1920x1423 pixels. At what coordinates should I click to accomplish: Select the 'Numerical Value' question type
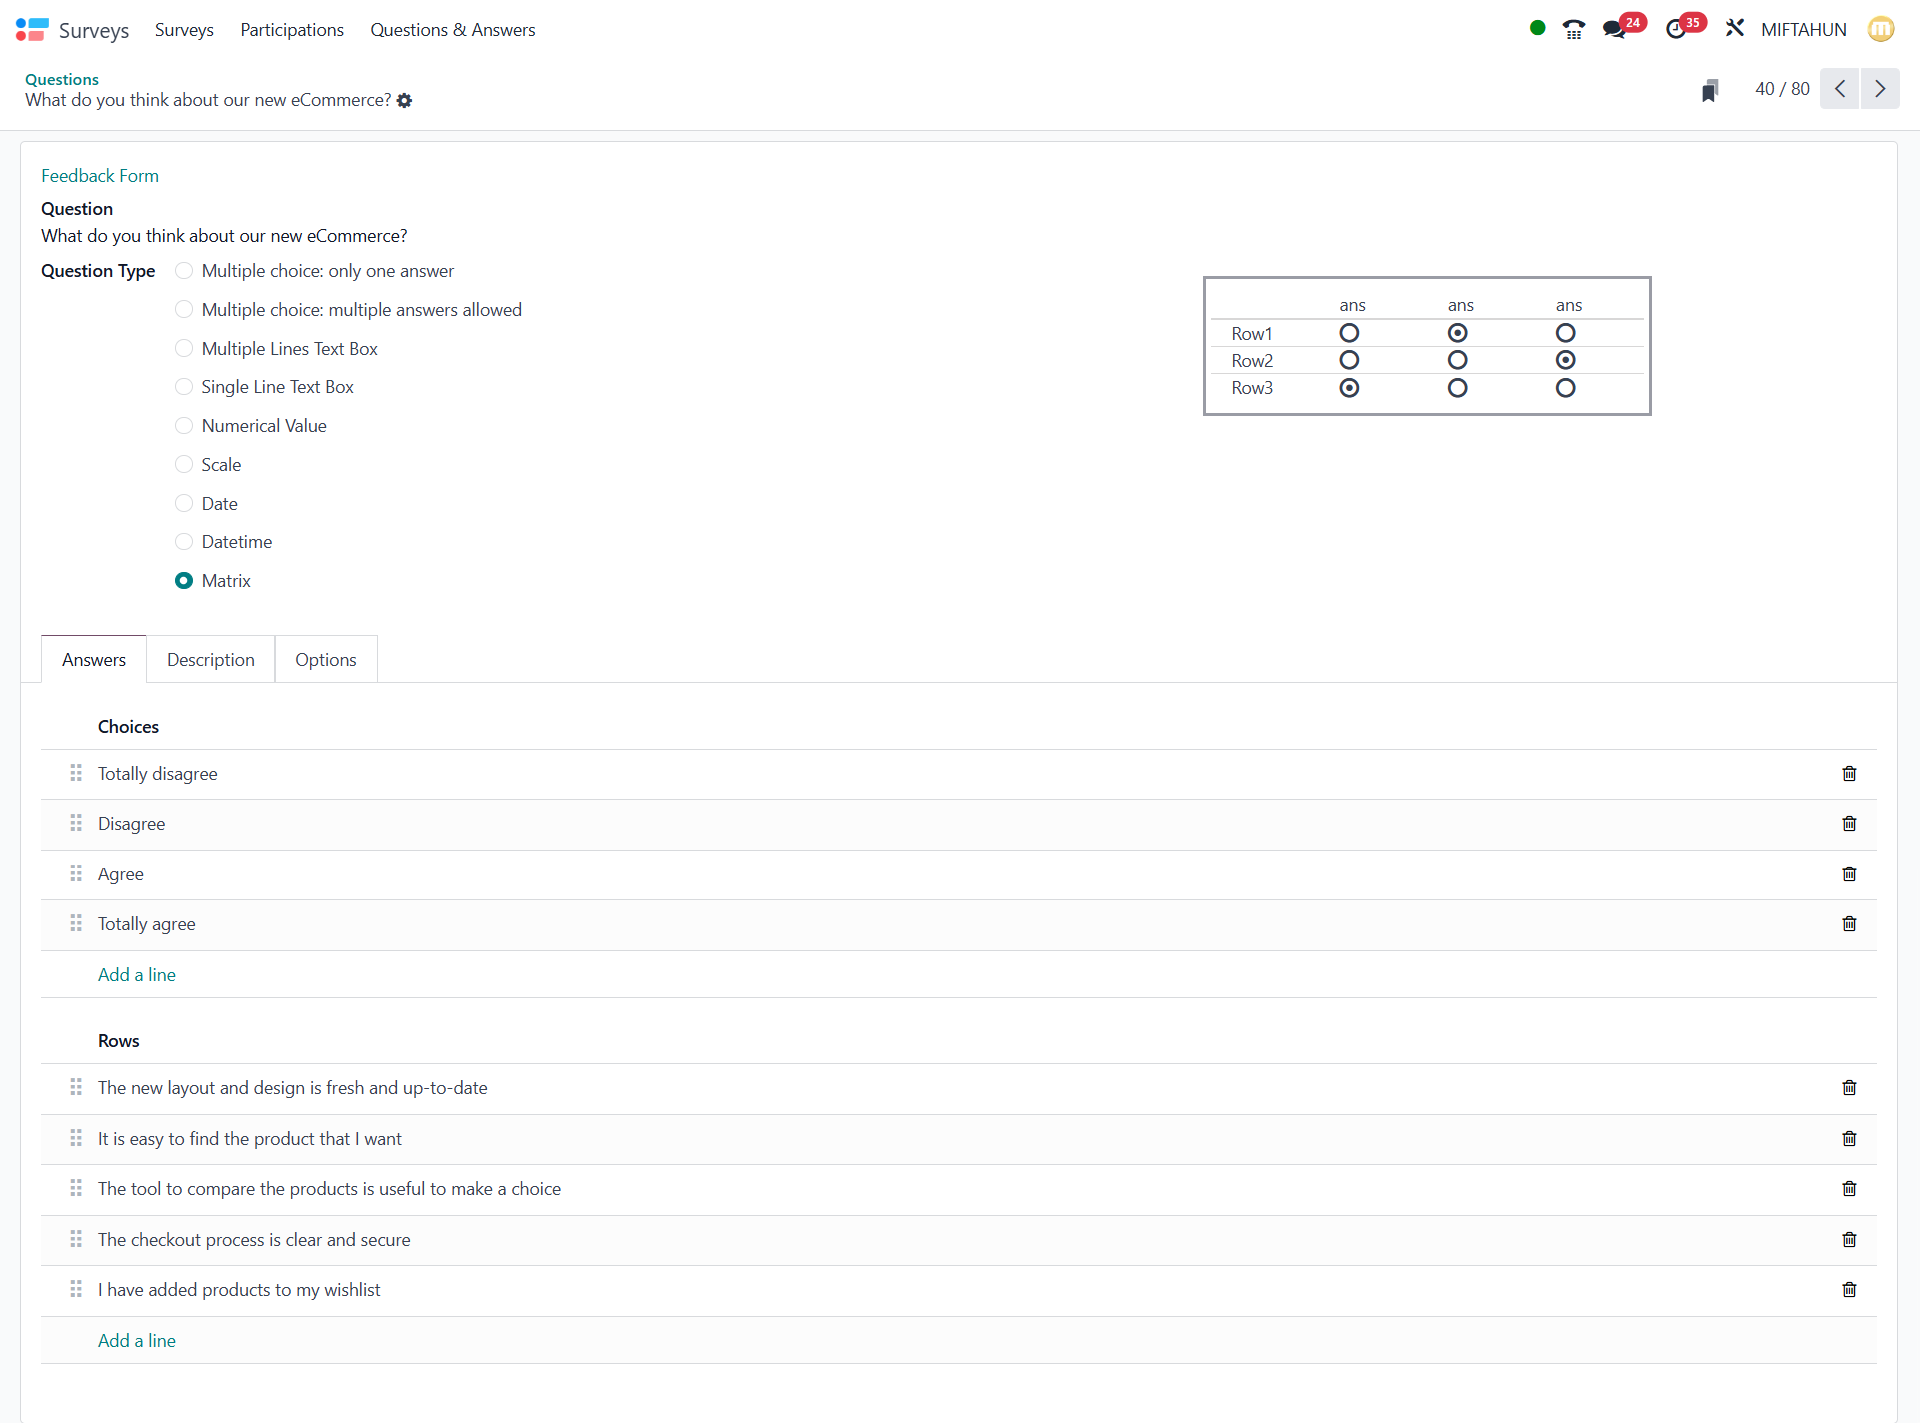click(x=184, y=426)
